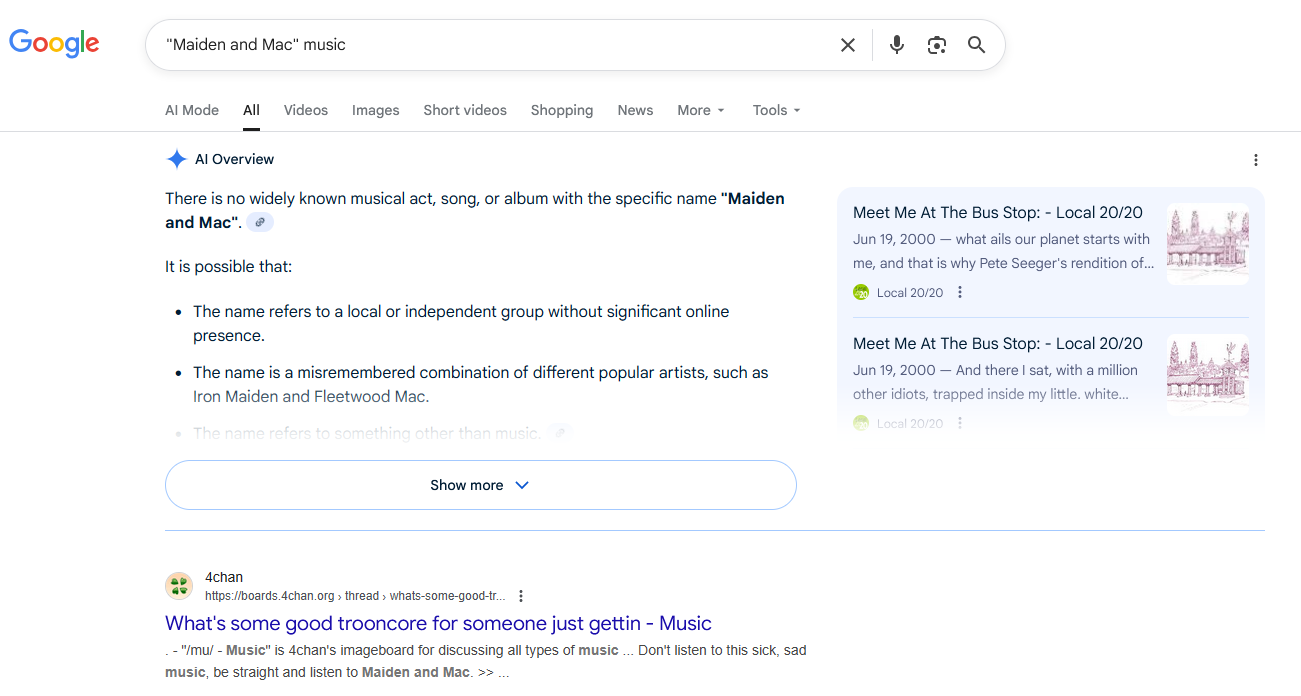
Task: Open three-dot menu of first Local 20/20 card
Action: [960, 292]
